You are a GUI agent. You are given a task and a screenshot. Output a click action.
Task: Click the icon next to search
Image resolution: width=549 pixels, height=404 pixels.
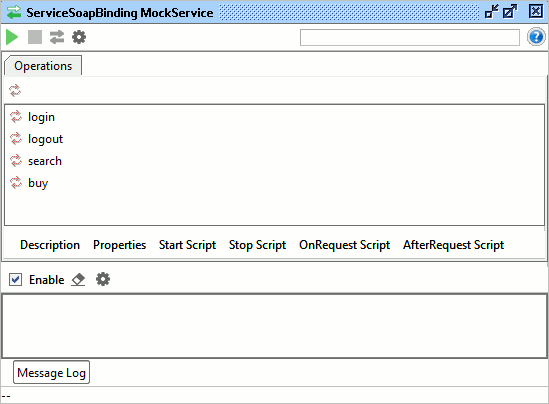click(x=16, y=161)
